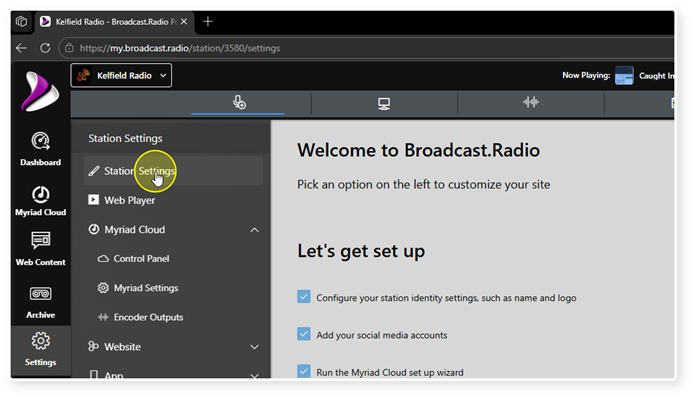Screen dimensions: 693x397
Task: Open the Kelfield Radio station dropdown
Action: pyautogui.click(x=121, y=76)
